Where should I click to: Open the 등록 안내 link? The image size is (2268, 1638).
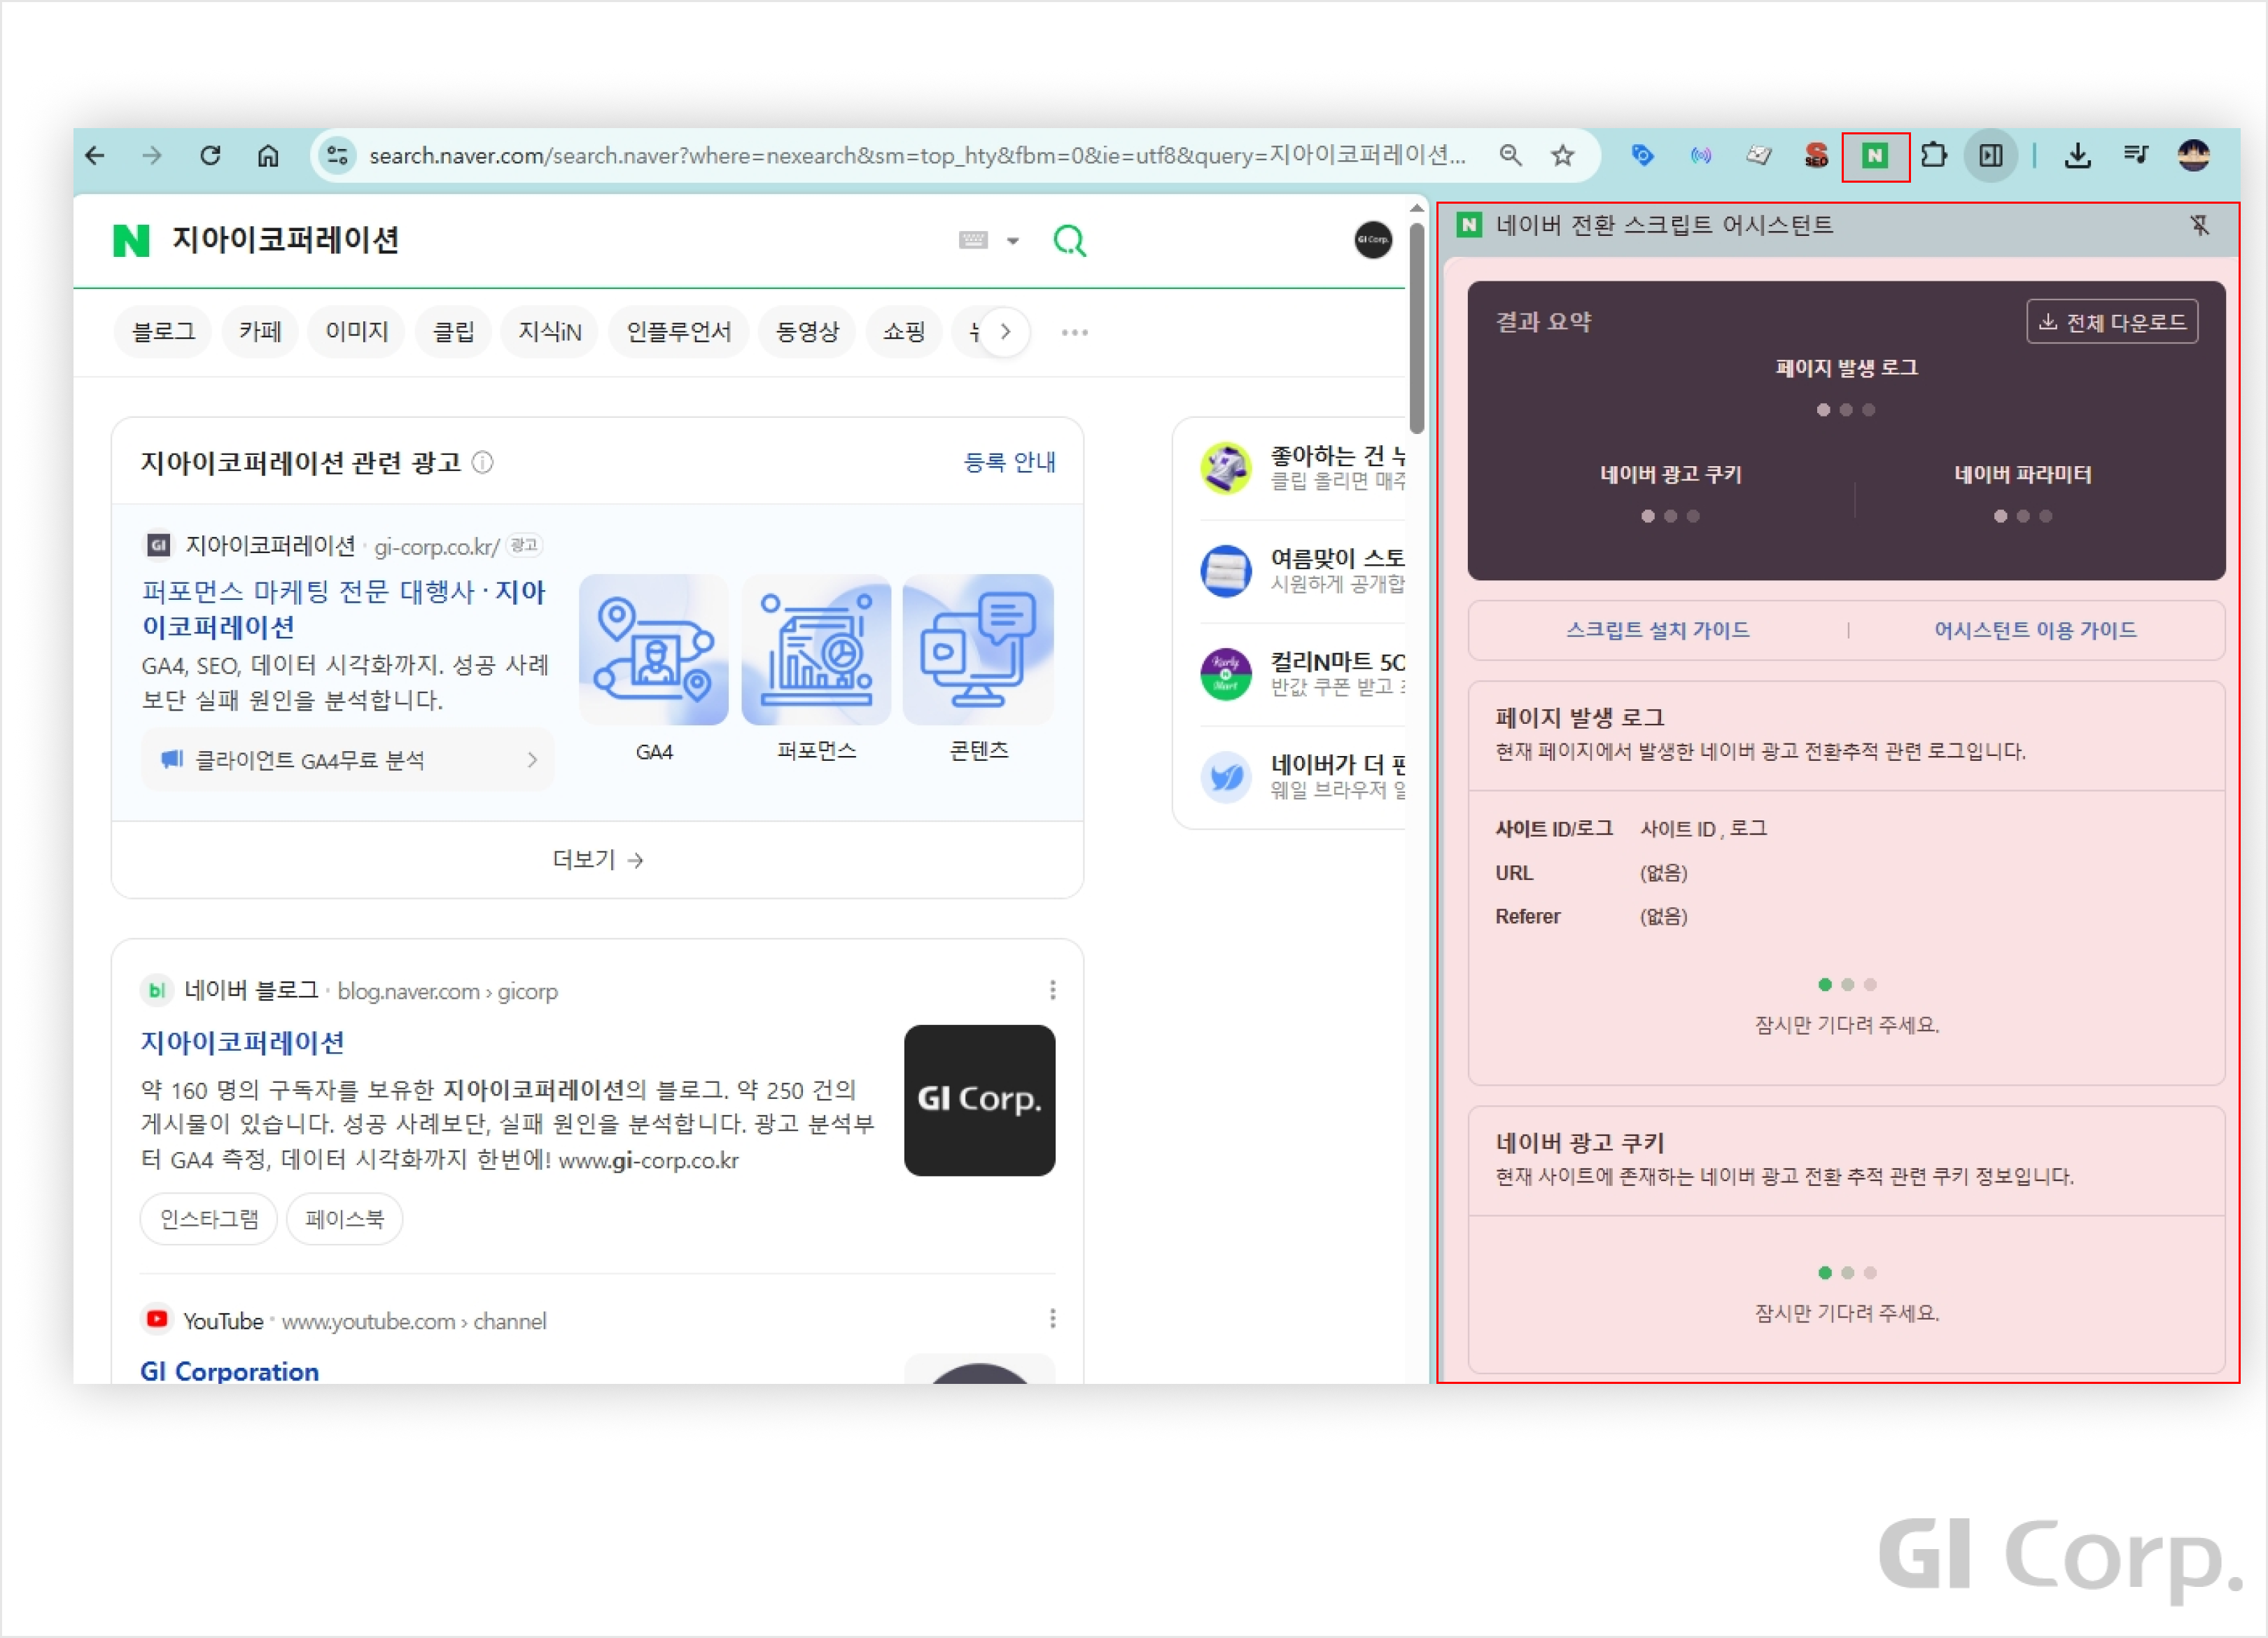pyautogui.click(x=1009, y=462)
